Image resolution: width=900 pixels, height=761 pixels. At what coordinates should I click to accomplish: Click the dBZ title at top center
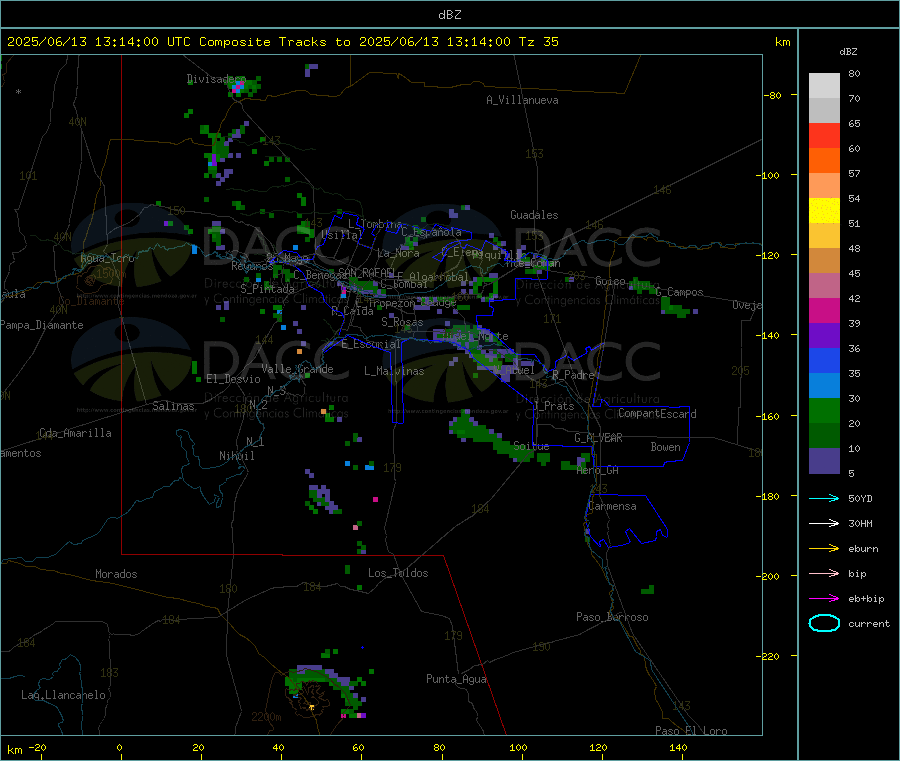tap(449, 15)
